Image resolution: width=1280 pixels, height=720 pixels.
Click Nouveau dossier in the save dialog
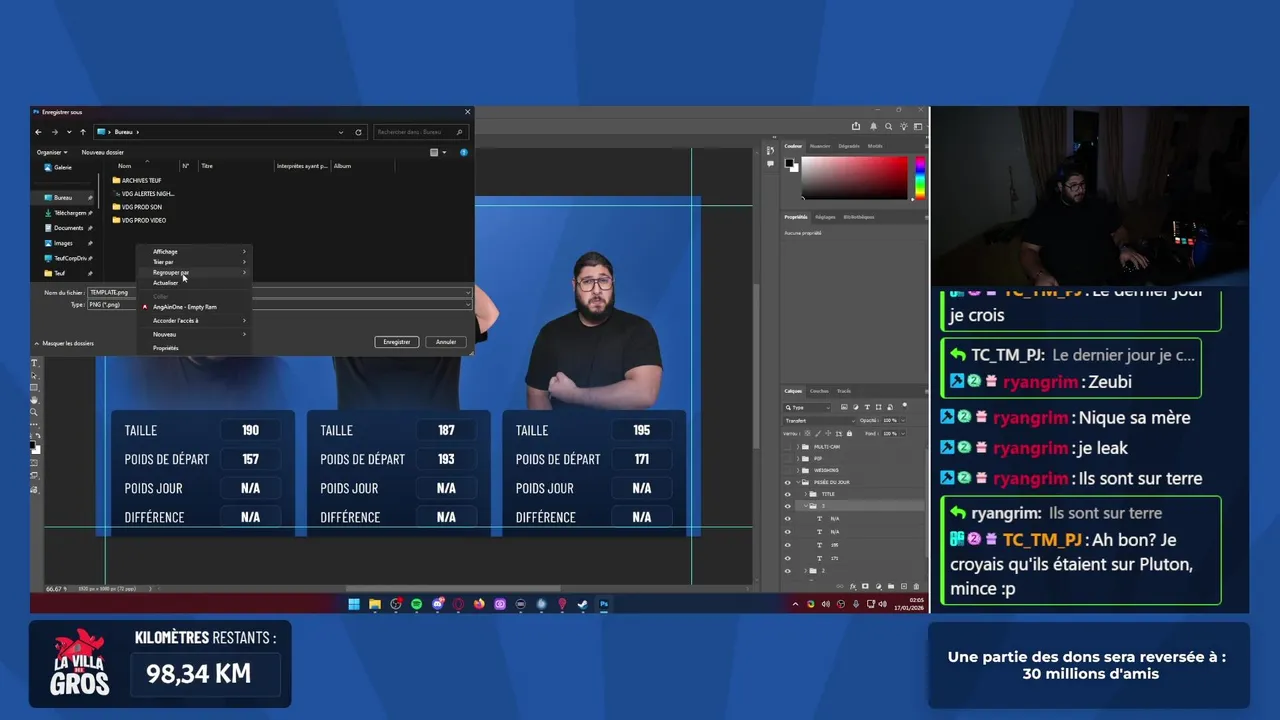[103, 152]
